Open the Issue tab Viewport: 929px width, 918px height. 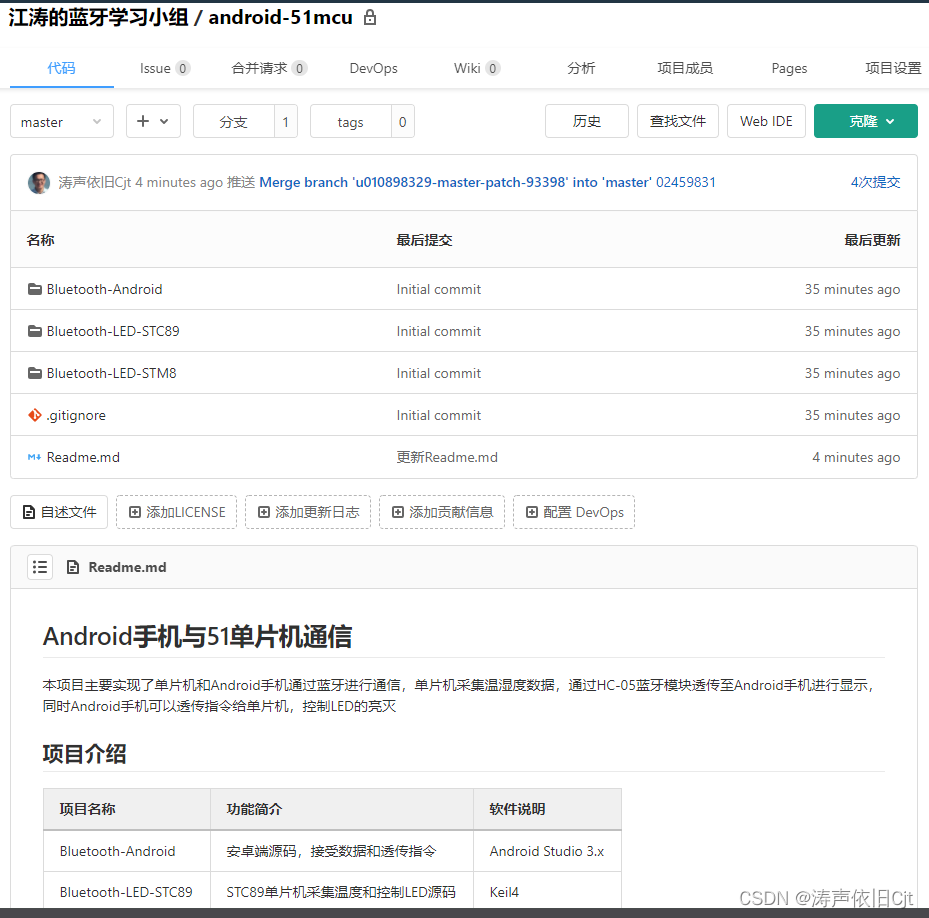point(164,68)
